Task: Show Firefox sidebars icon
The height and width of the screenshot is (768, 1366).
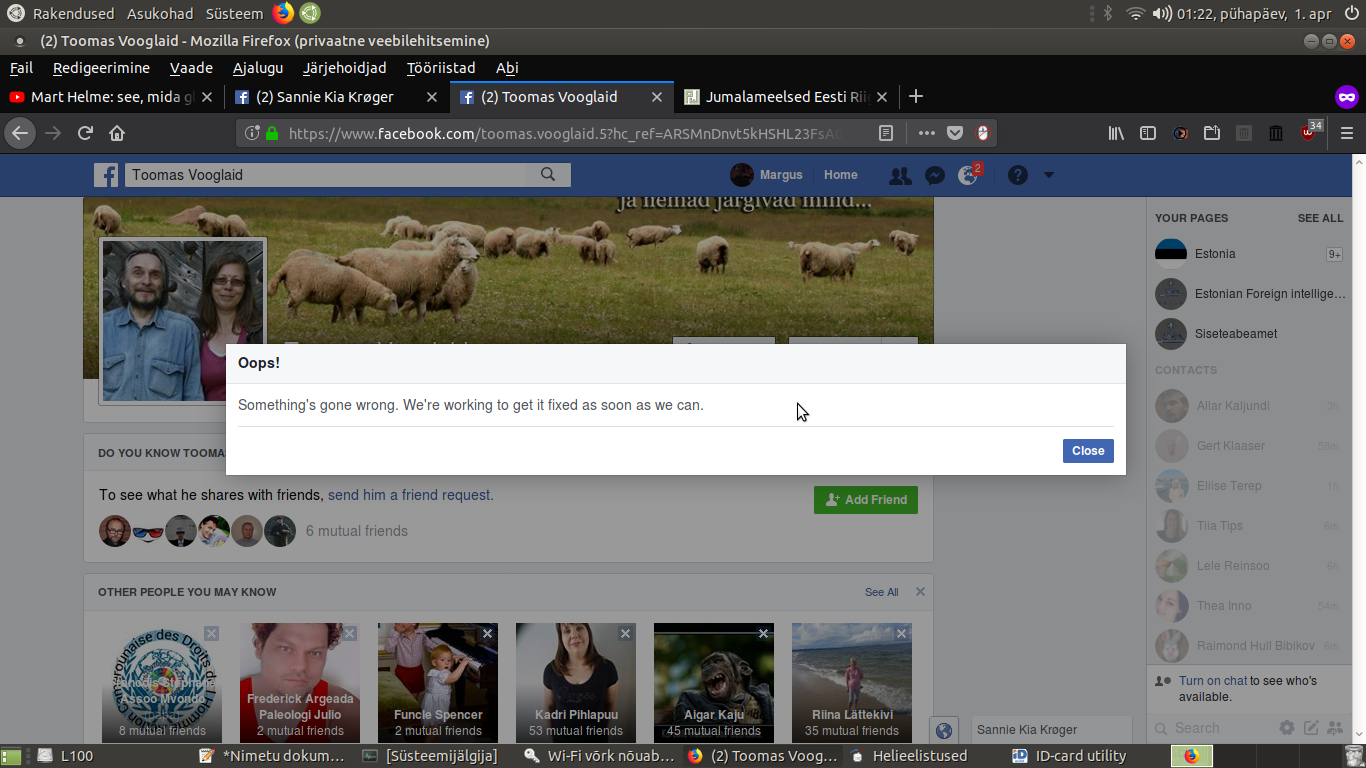Action: click(1148, 133)
